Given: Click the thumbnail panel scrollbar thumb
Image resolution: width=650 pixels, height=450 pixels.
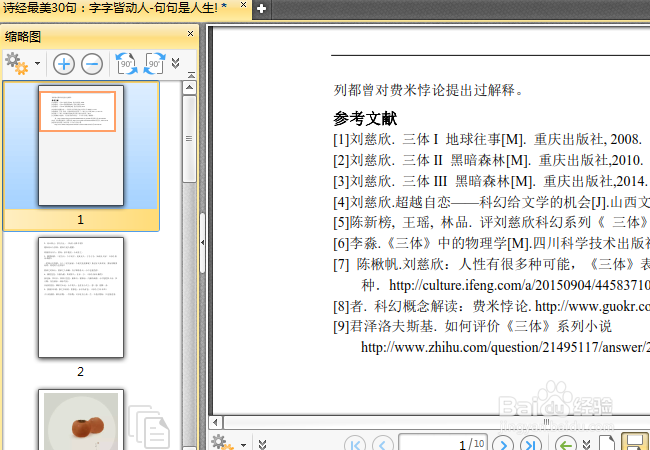Looking at the screenshot, I should (189, 139).
